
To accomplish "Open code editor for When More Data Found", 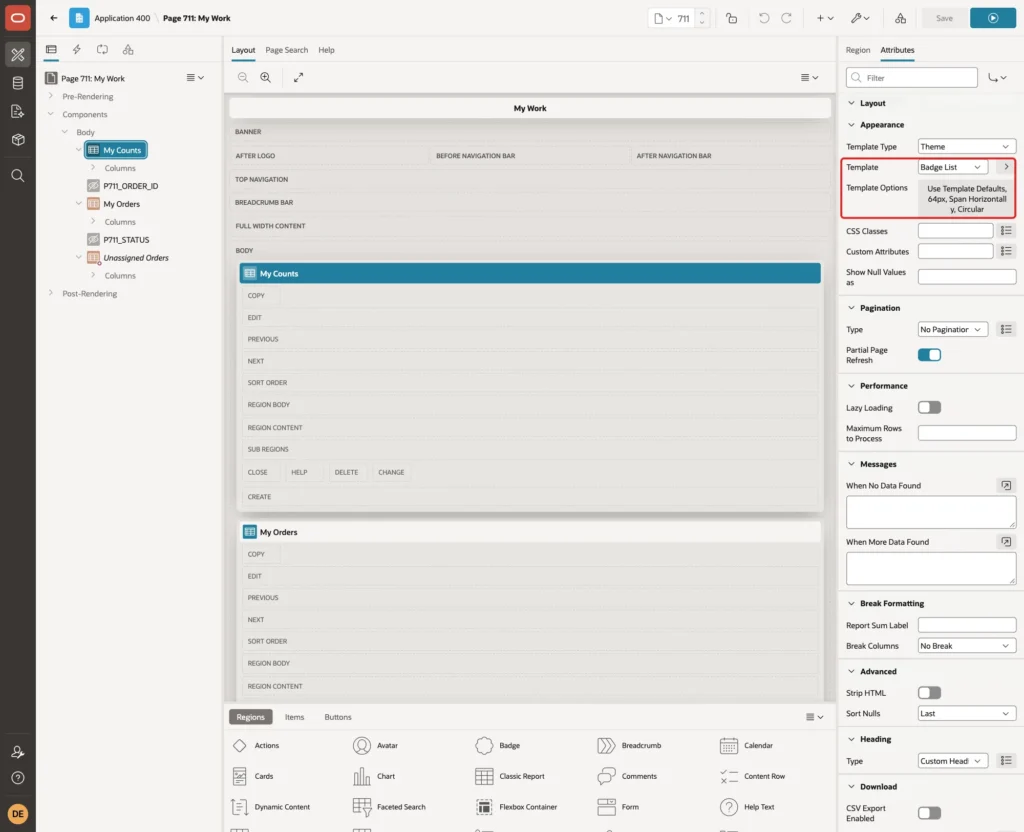I will [x=1006, y=541].
